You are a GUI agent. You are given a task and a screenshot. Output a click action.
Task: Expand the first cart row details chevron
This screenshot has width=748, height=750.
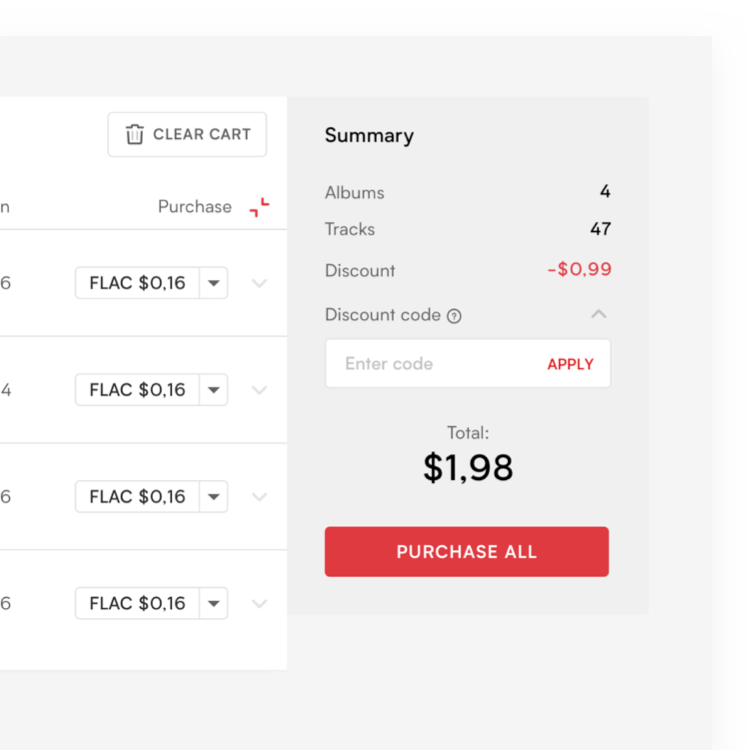tap(259, 283)
